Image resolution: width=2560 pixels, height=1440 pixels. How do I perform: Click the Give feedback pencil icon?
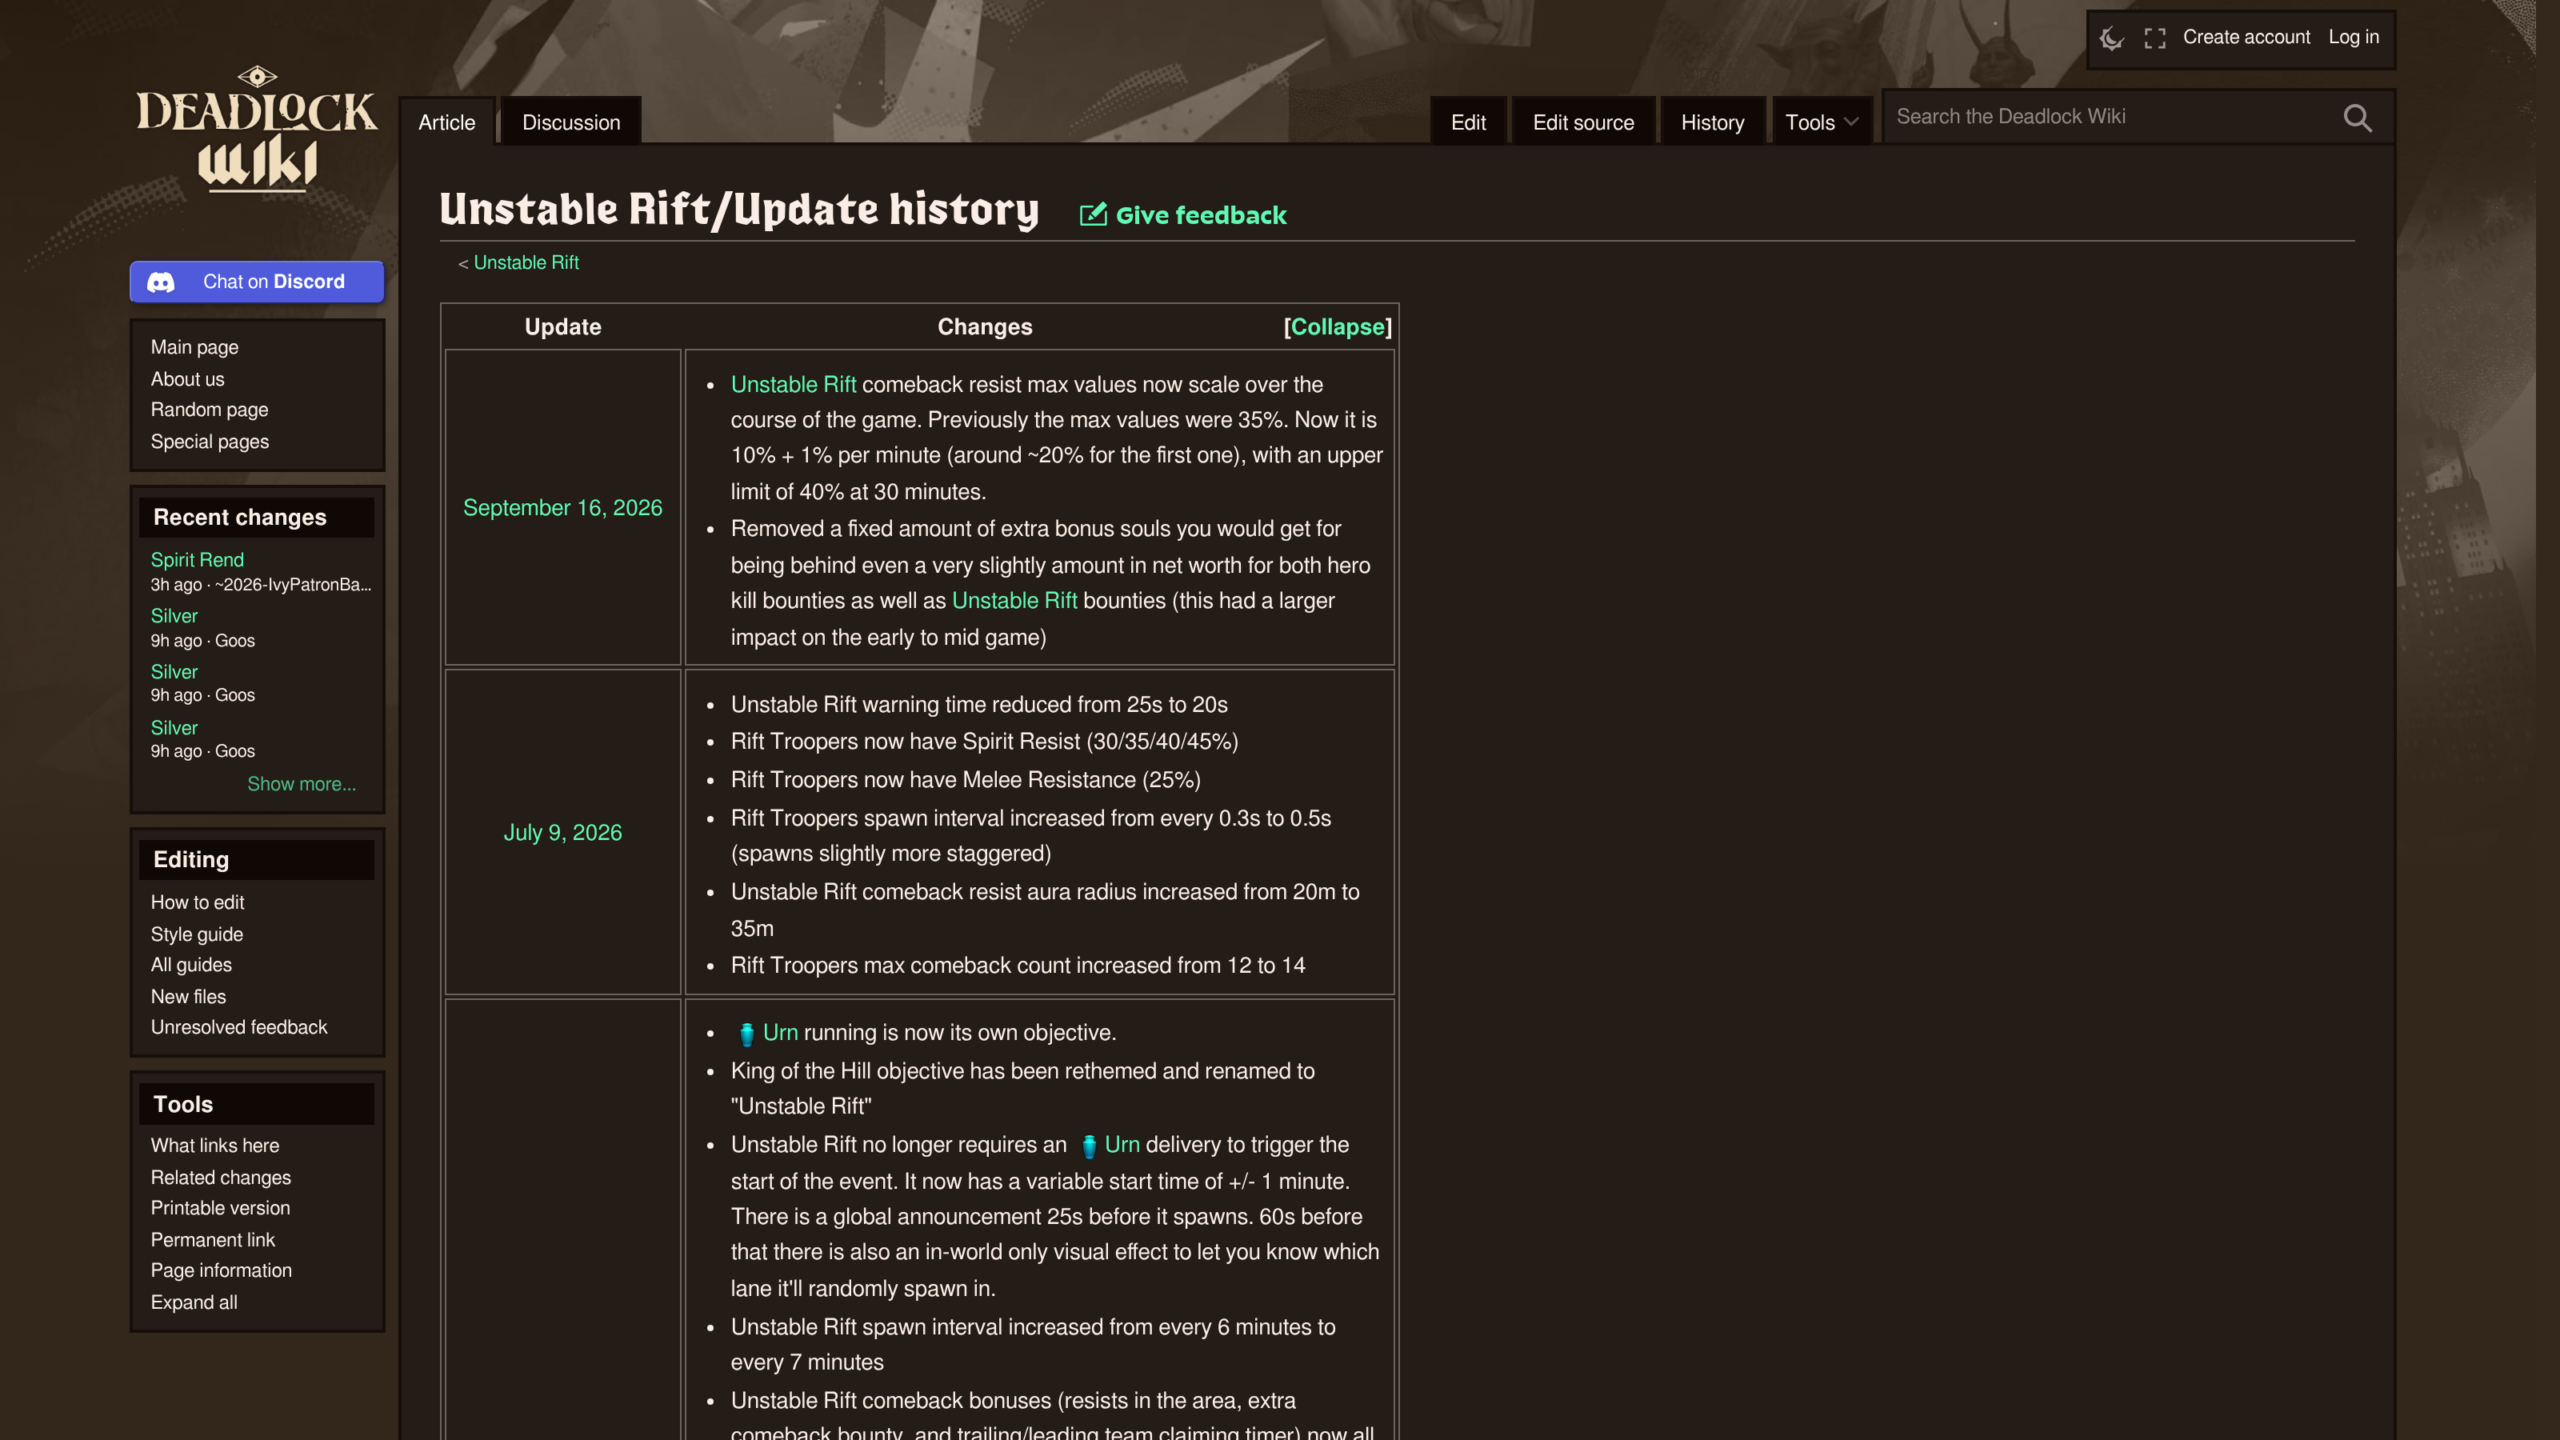click(1093, 215)
